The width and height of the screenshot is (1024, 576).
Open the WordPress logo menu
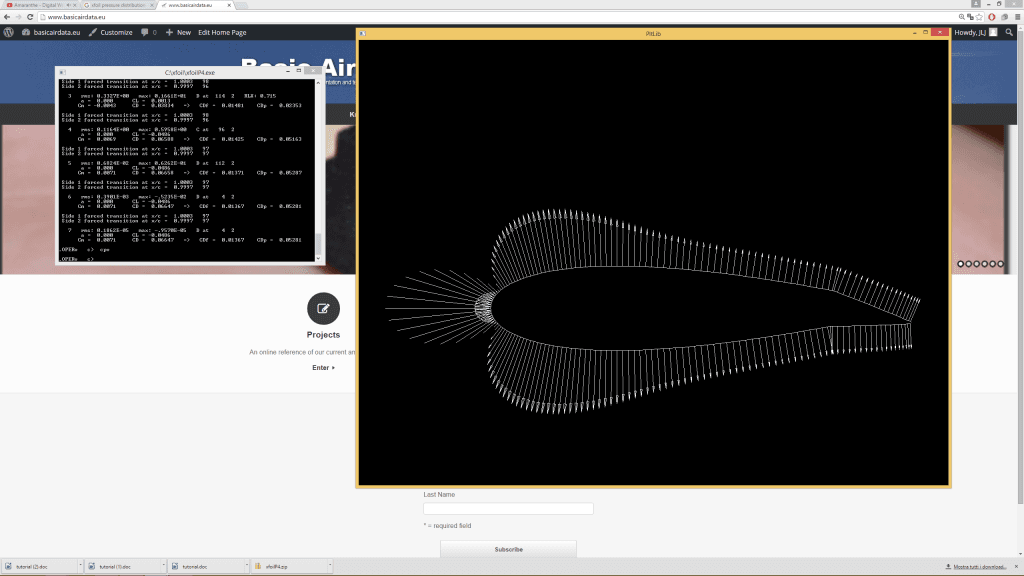tap(8, 32)
